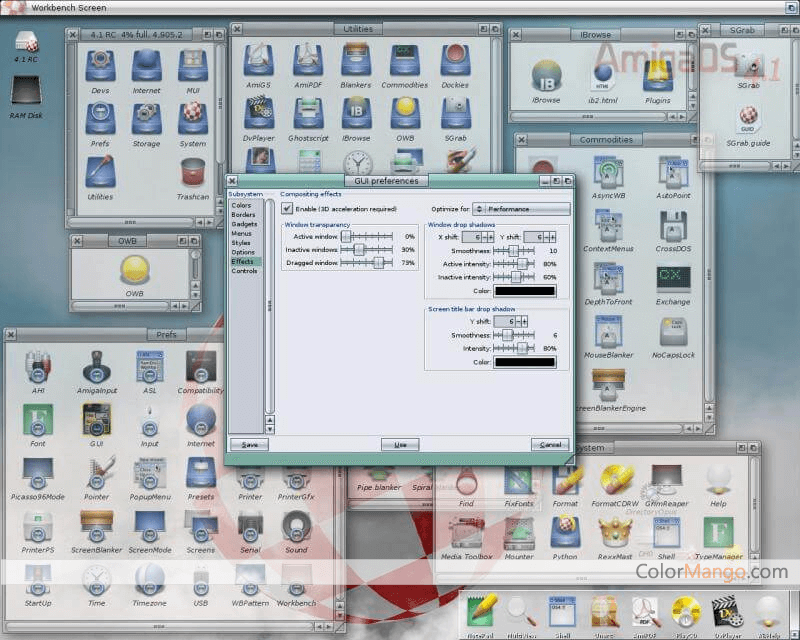Click the Inactive windows transparency slider
Image resolution: width=800 pixels, height=640 pixels.
[x=367, y=250]
